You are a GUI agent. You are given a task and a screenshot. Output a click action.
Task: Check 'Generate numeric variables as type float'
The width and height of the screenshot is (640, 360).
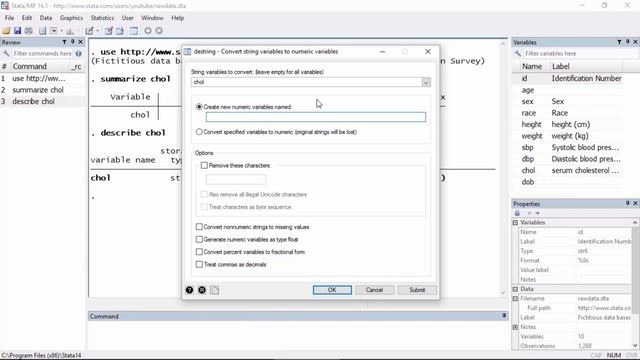[199, 240]
